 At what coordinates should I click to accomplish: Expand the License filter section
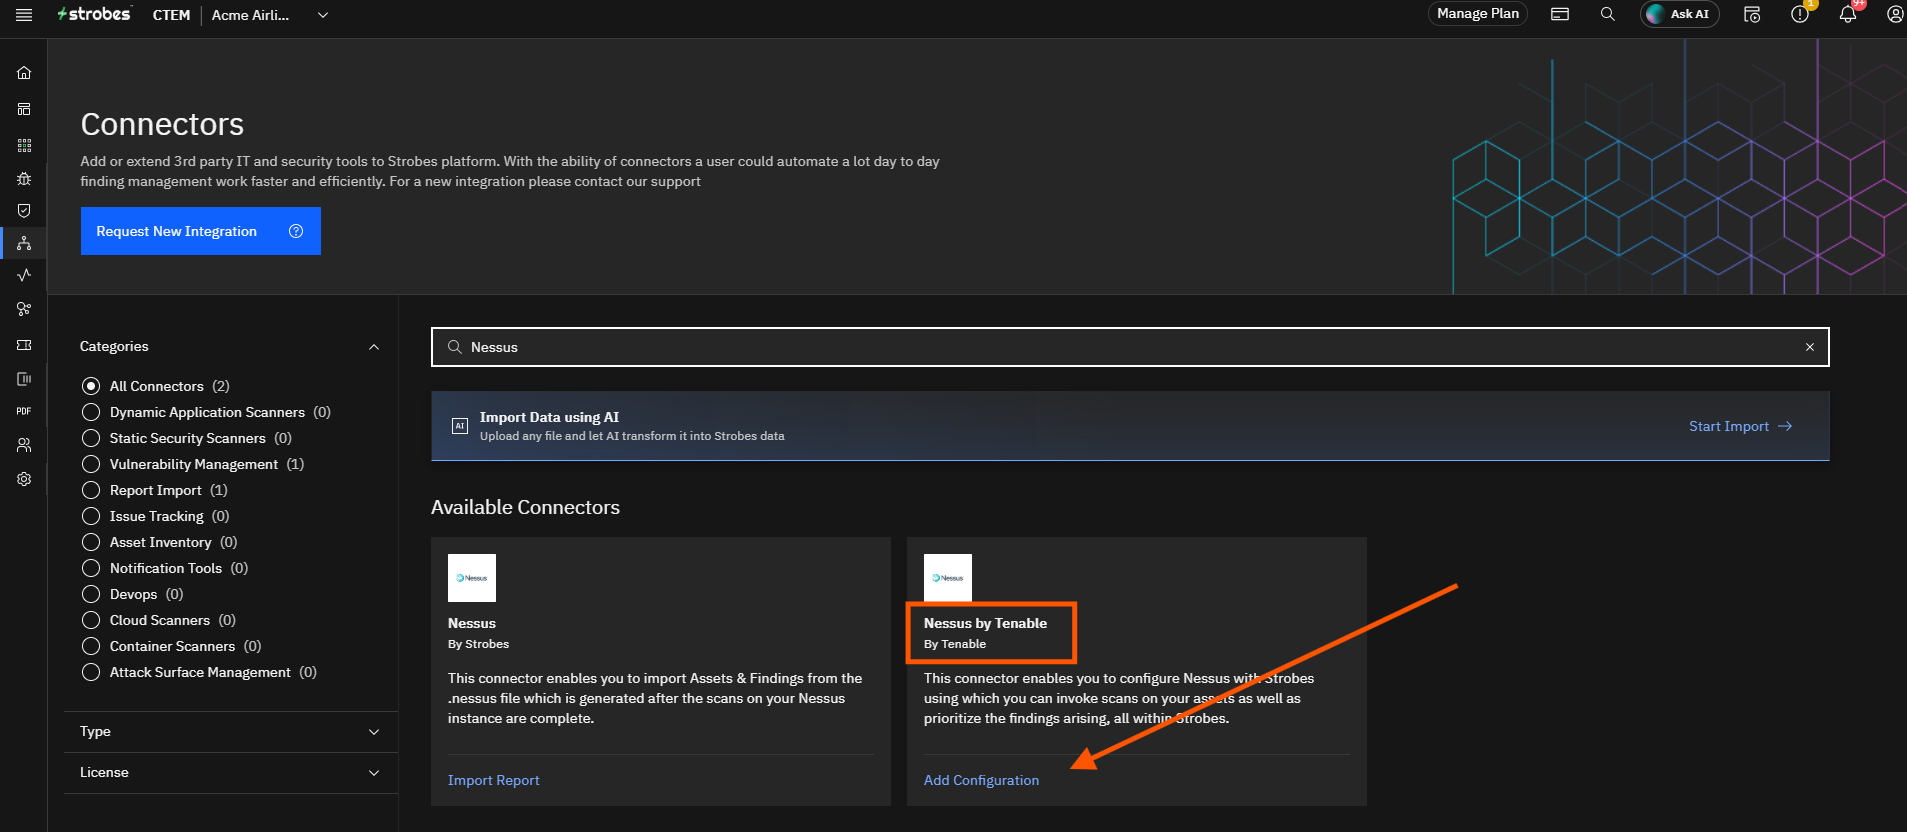[x=230, y=773]
